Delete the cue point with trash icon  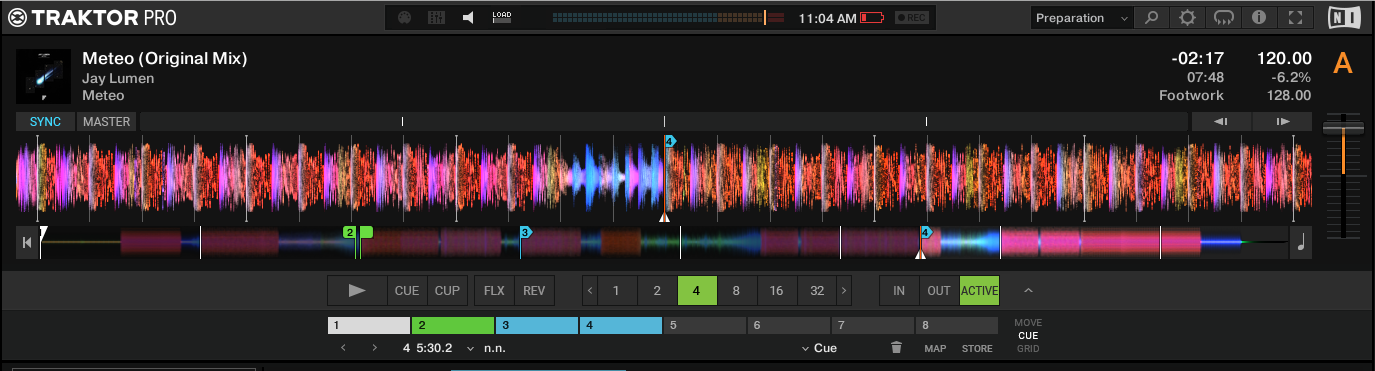click(x=896, y=348)
